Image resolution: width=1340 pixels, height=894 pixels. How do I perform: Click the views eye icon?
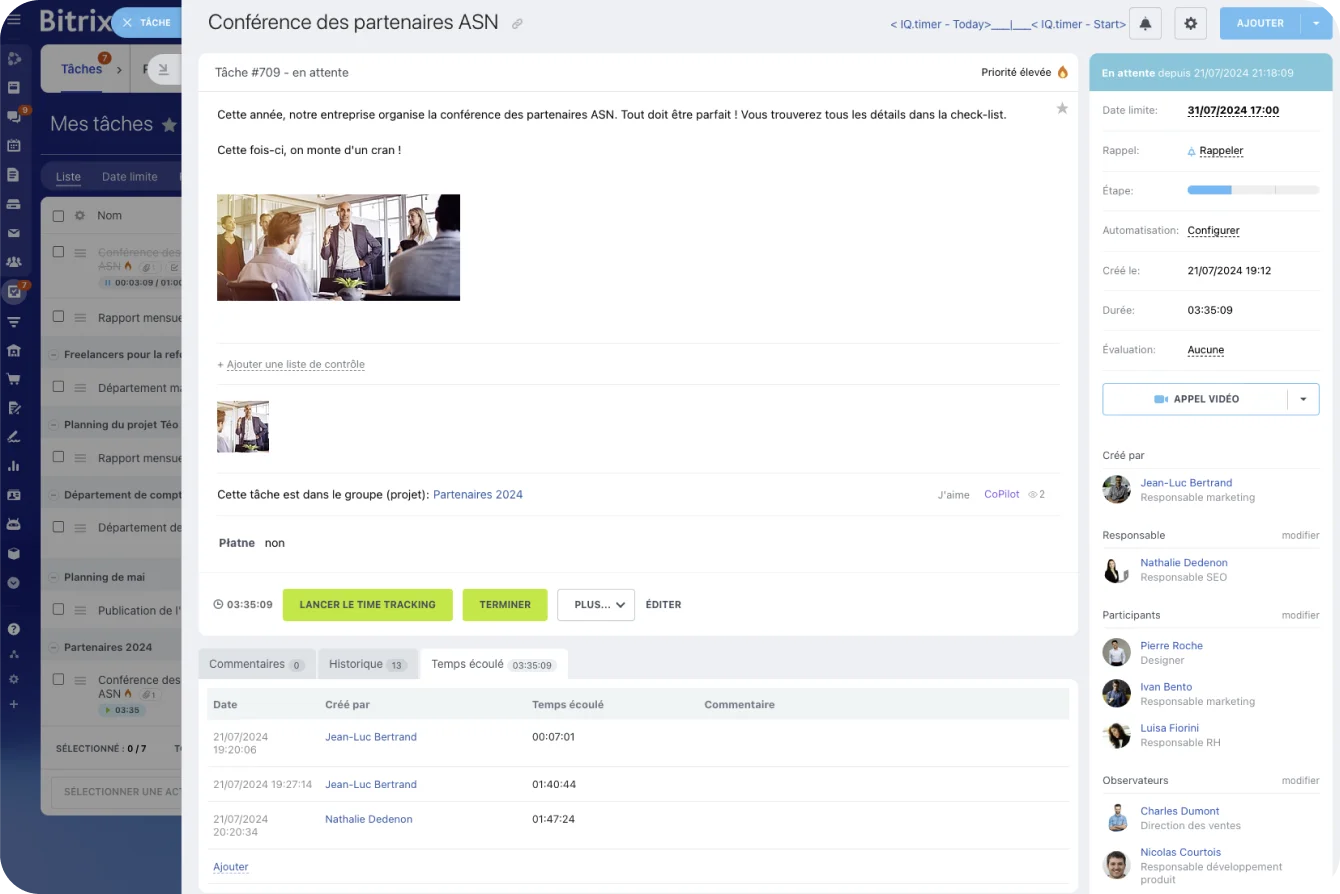point(1033,494)
